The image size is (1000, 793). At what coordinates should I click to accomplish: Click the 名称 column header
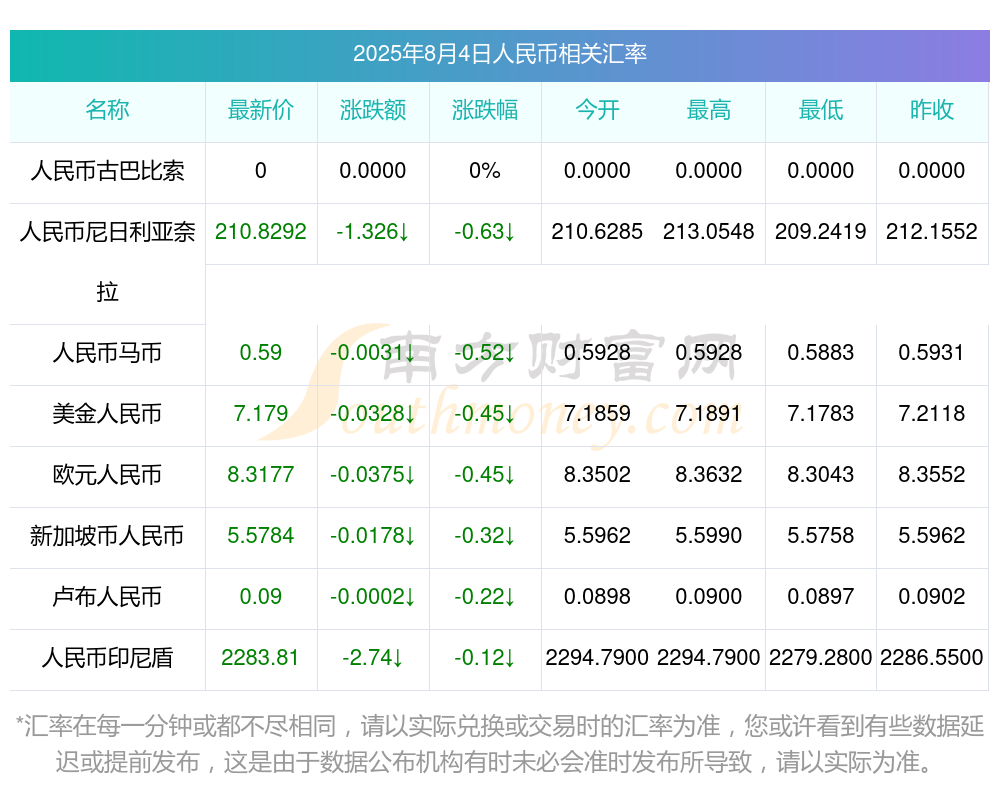coord(107,110)
